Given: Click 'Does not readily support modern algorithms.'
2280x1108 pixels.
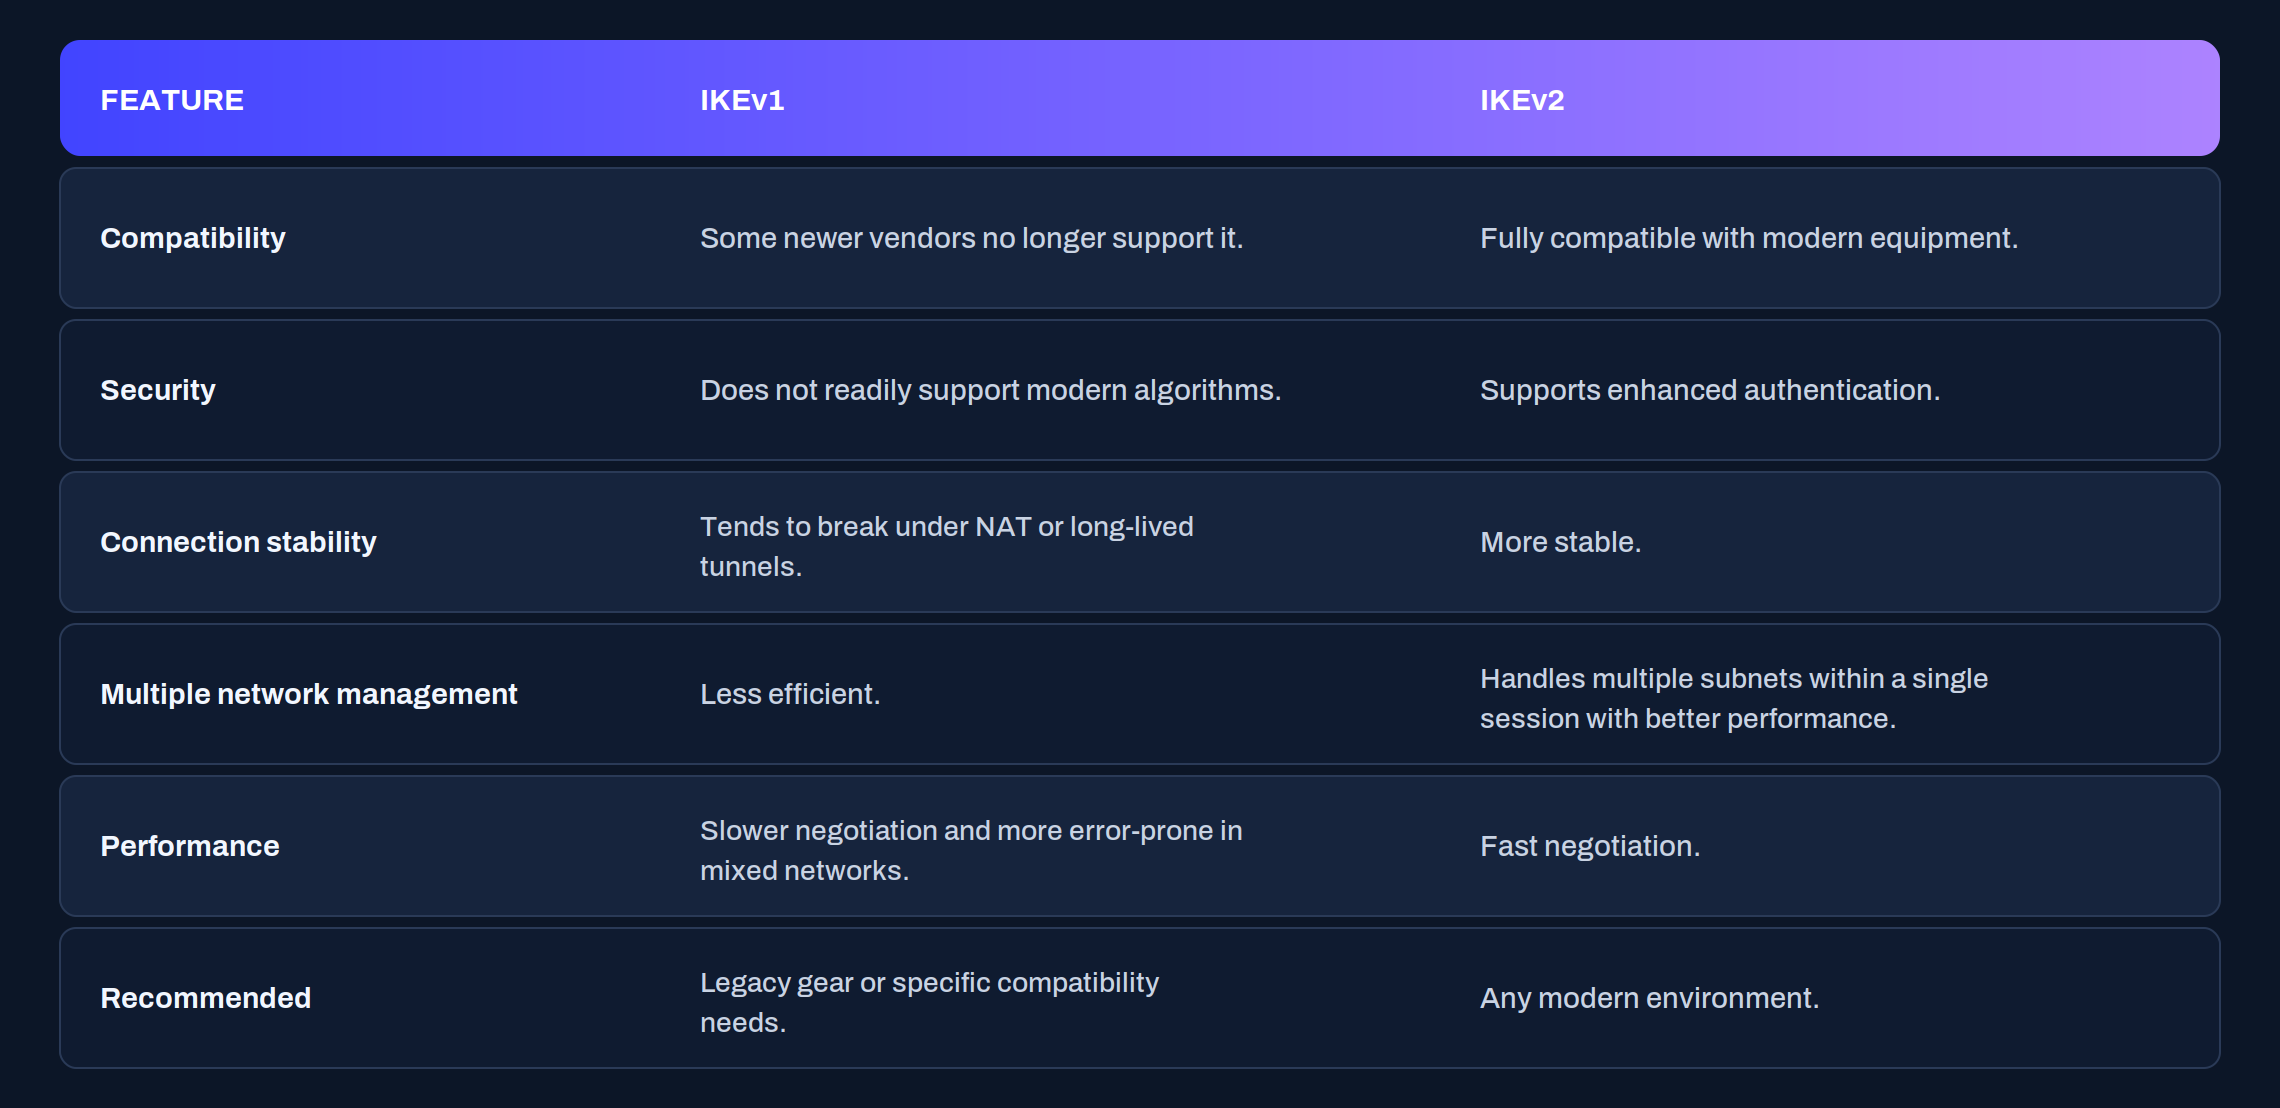Looking at the screenshot, I should (x=990, y=390).
